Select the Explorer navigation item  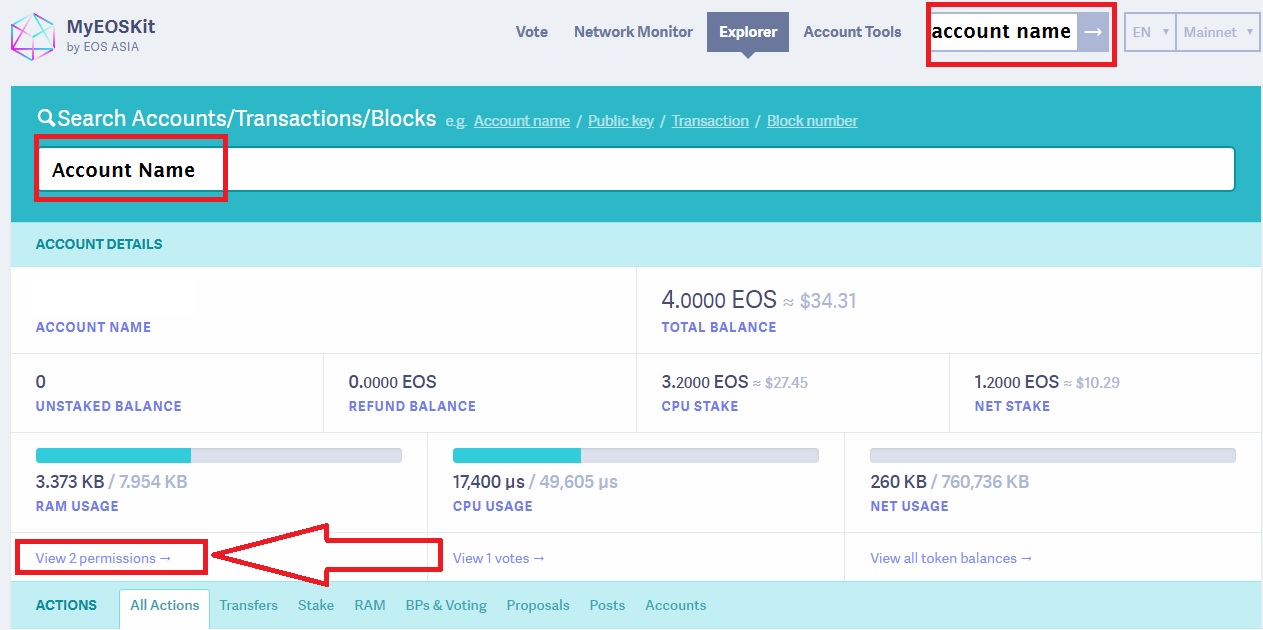(x=748, y=32)
